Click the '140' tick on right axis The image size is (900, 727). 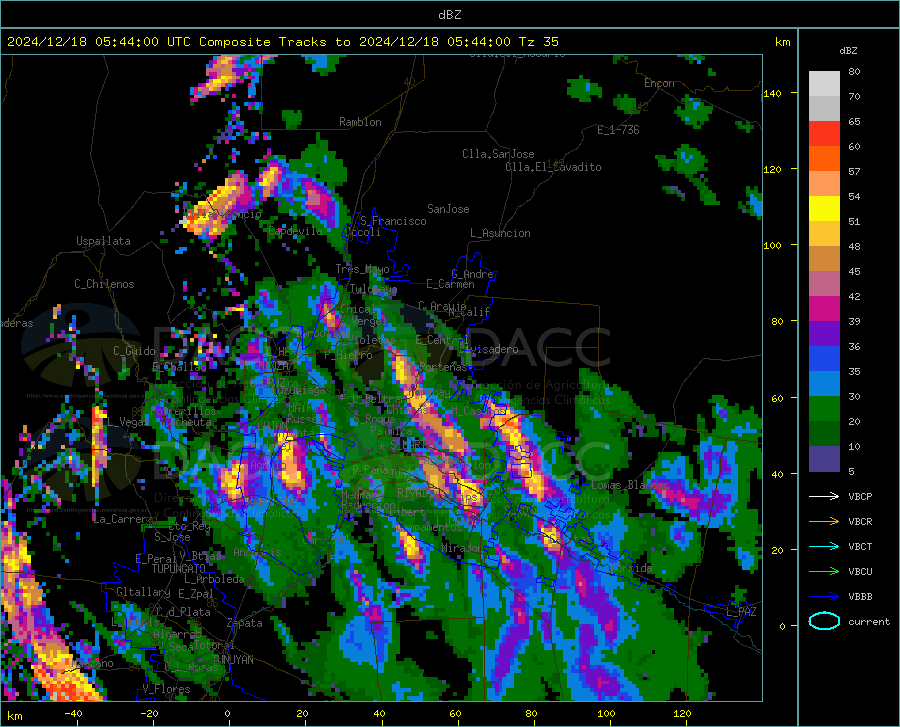click(x=773, y=93)
